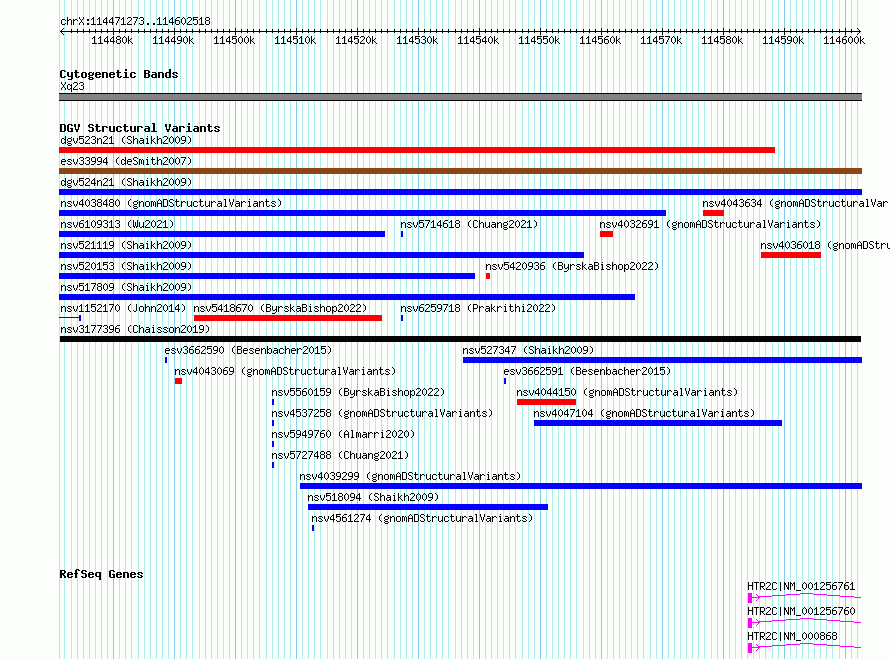This screenshot has width=890, height=659.
Task: Click the blue nsv4047104 variant bar
Action: point(658,423)
